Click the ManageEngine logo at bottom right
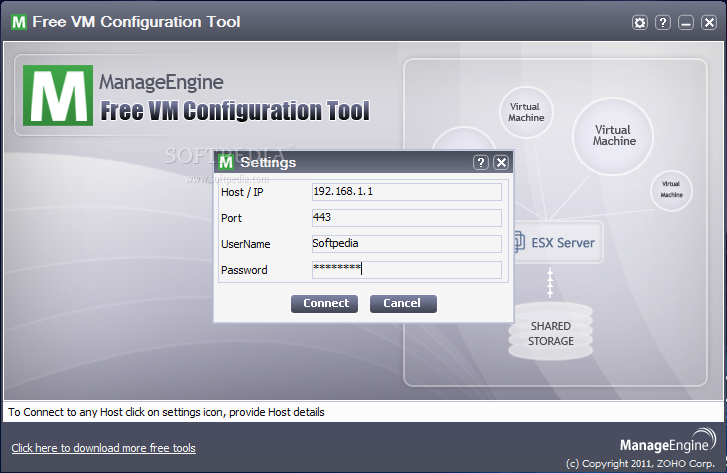Screen dimensions: 727x473 click(668, 441)
